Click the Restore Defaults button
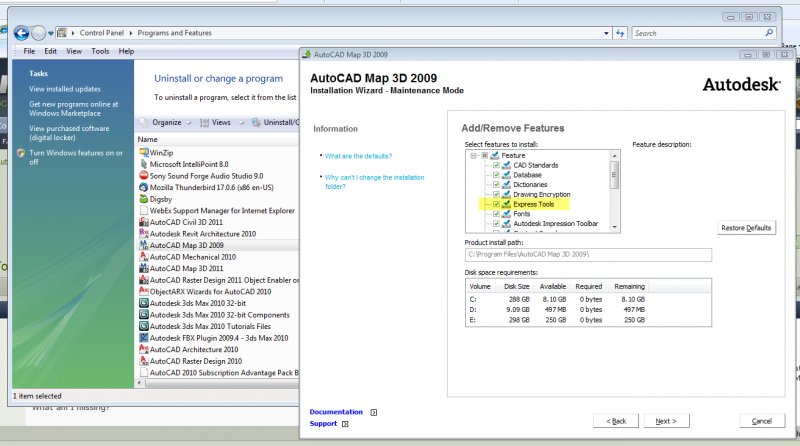The height and width of the screenshot is (446, 800). point(746,228)
